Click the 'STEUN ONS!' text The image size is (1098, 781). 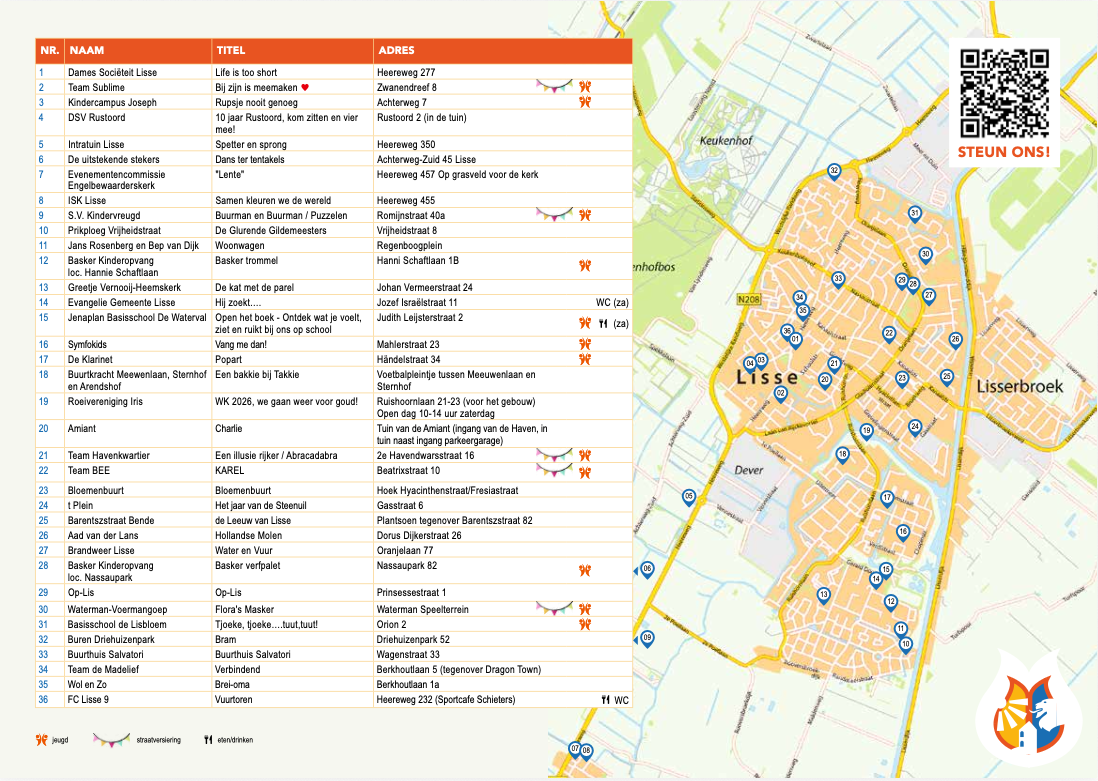pyautogui.click(x=1003, y=152)
